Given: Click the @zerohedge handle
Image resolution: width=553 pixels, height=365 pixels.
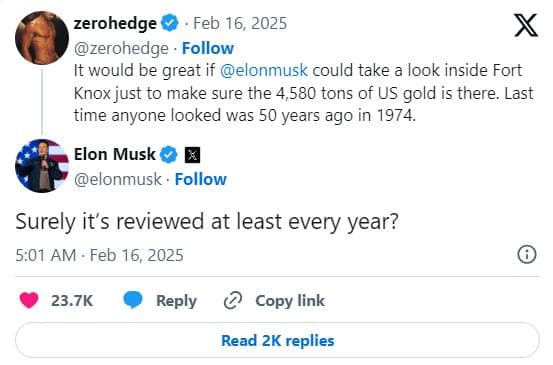Looking at the screenshot, I should click(121, 48).
